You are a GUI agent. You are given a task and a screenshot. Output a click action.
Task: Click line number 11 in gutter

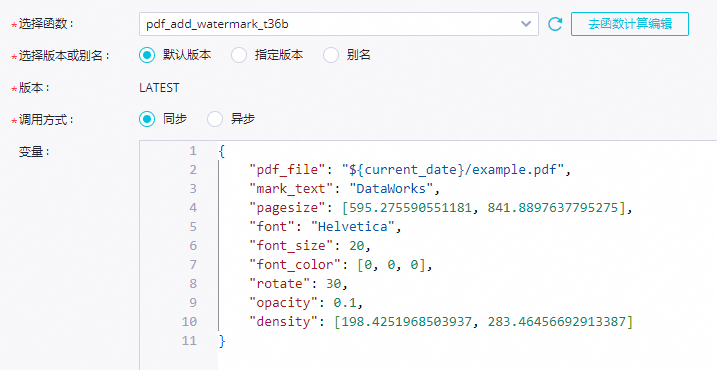(x=189, y=340)
